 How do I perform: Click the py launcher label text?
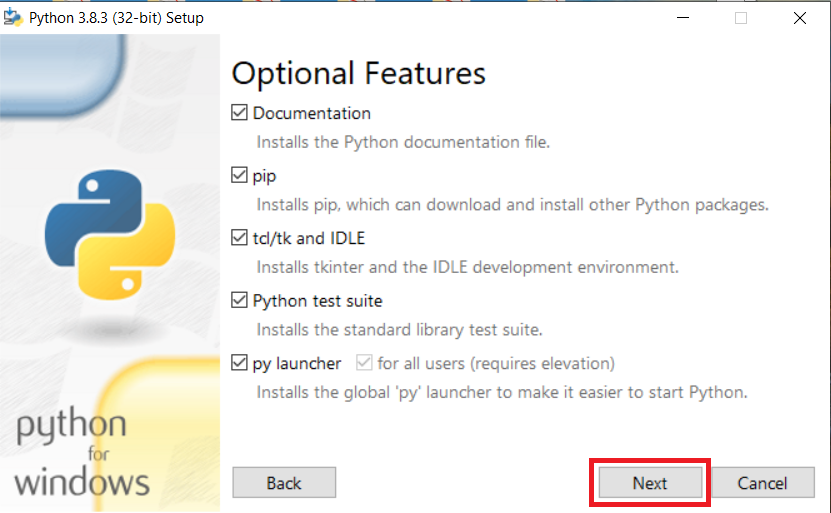point(297,364)
